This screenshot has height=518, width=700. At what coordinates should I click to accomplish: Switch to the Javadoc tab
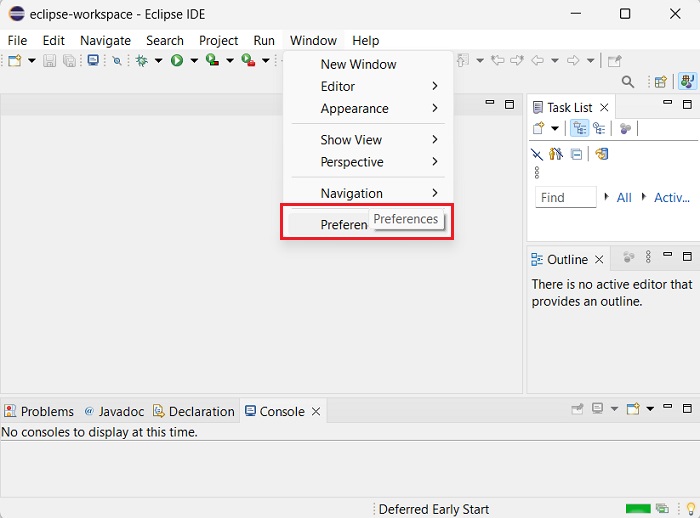115,411
